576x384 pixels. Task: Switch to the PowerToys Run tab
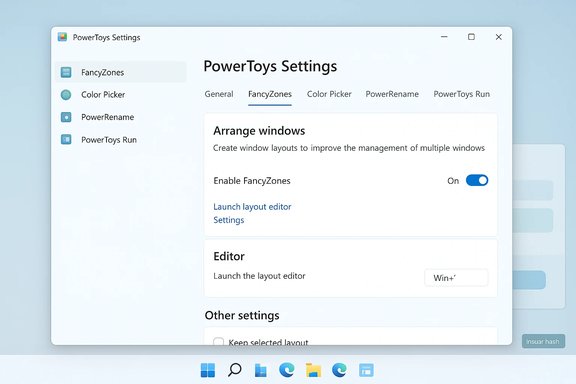point(461,94)
